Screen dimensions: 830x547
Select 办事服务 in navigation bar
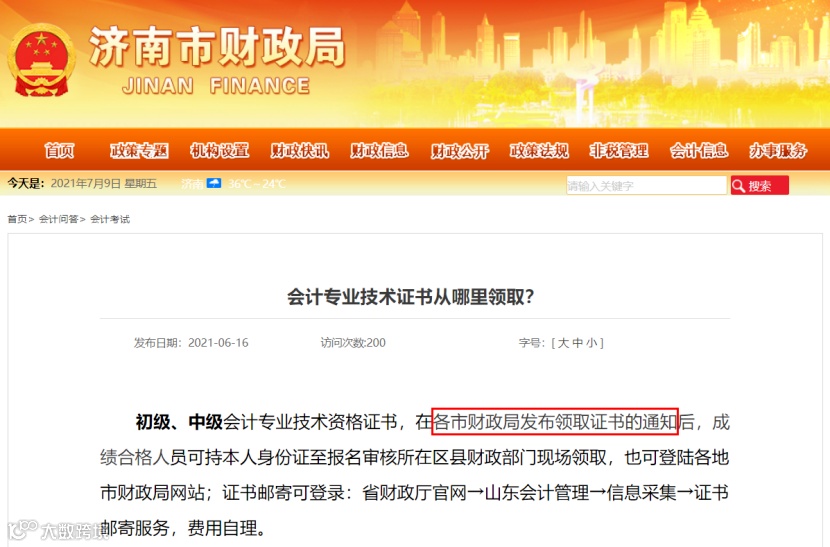pyautogui.click(x=778, y=151)
